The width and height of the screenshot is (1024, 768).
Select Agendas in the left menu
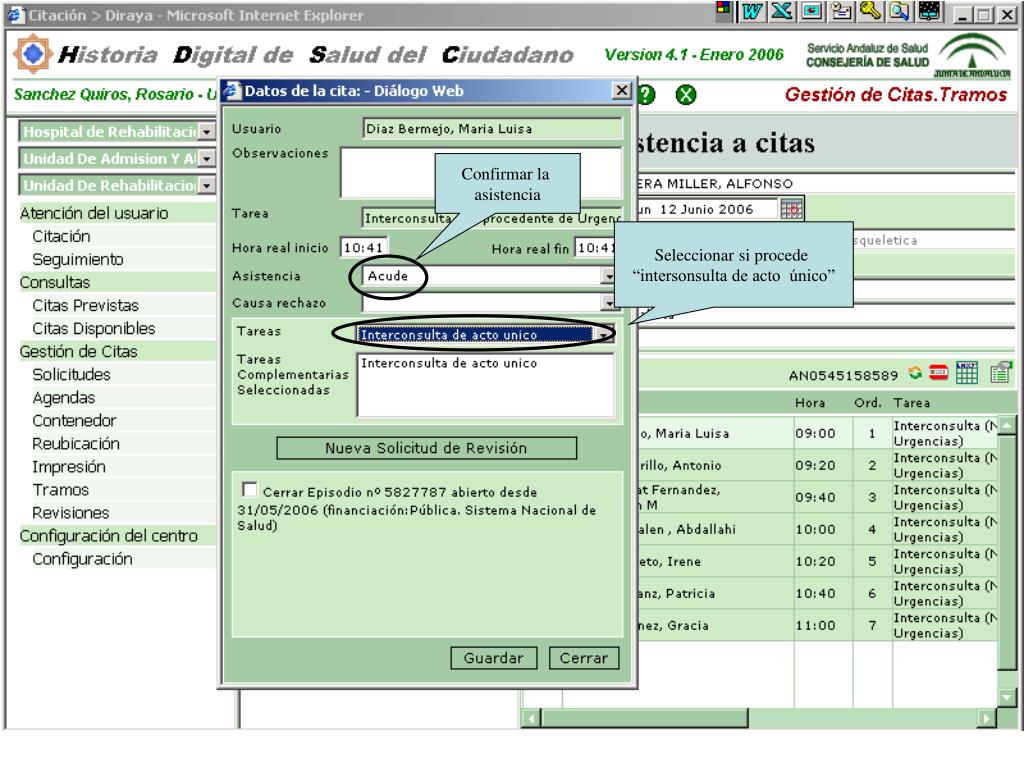65,397
